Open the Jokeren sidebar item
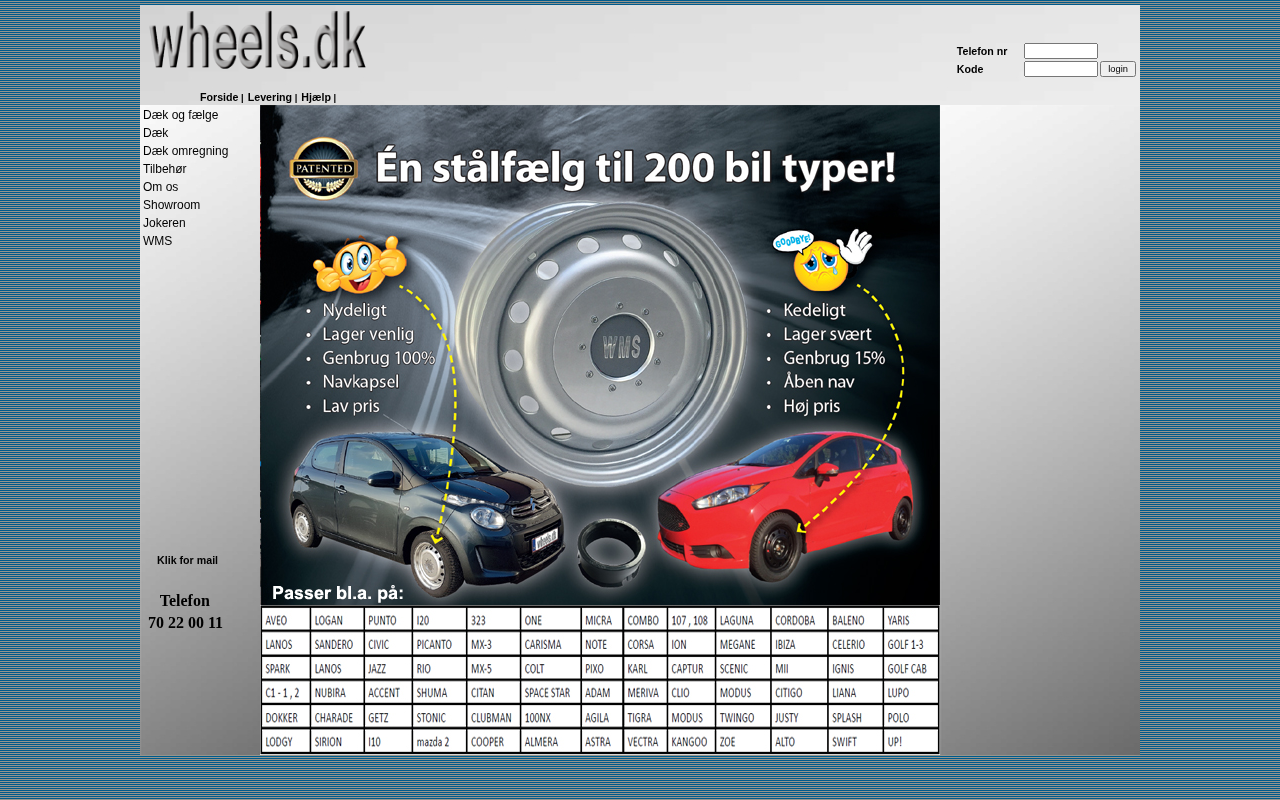Viewport: 1280px width, 800px height. coord(165,223)
